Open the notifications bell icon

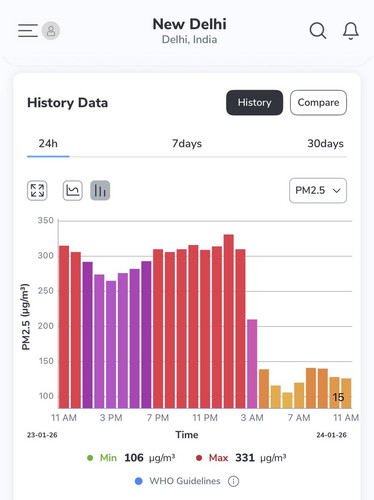pos(351,31)
